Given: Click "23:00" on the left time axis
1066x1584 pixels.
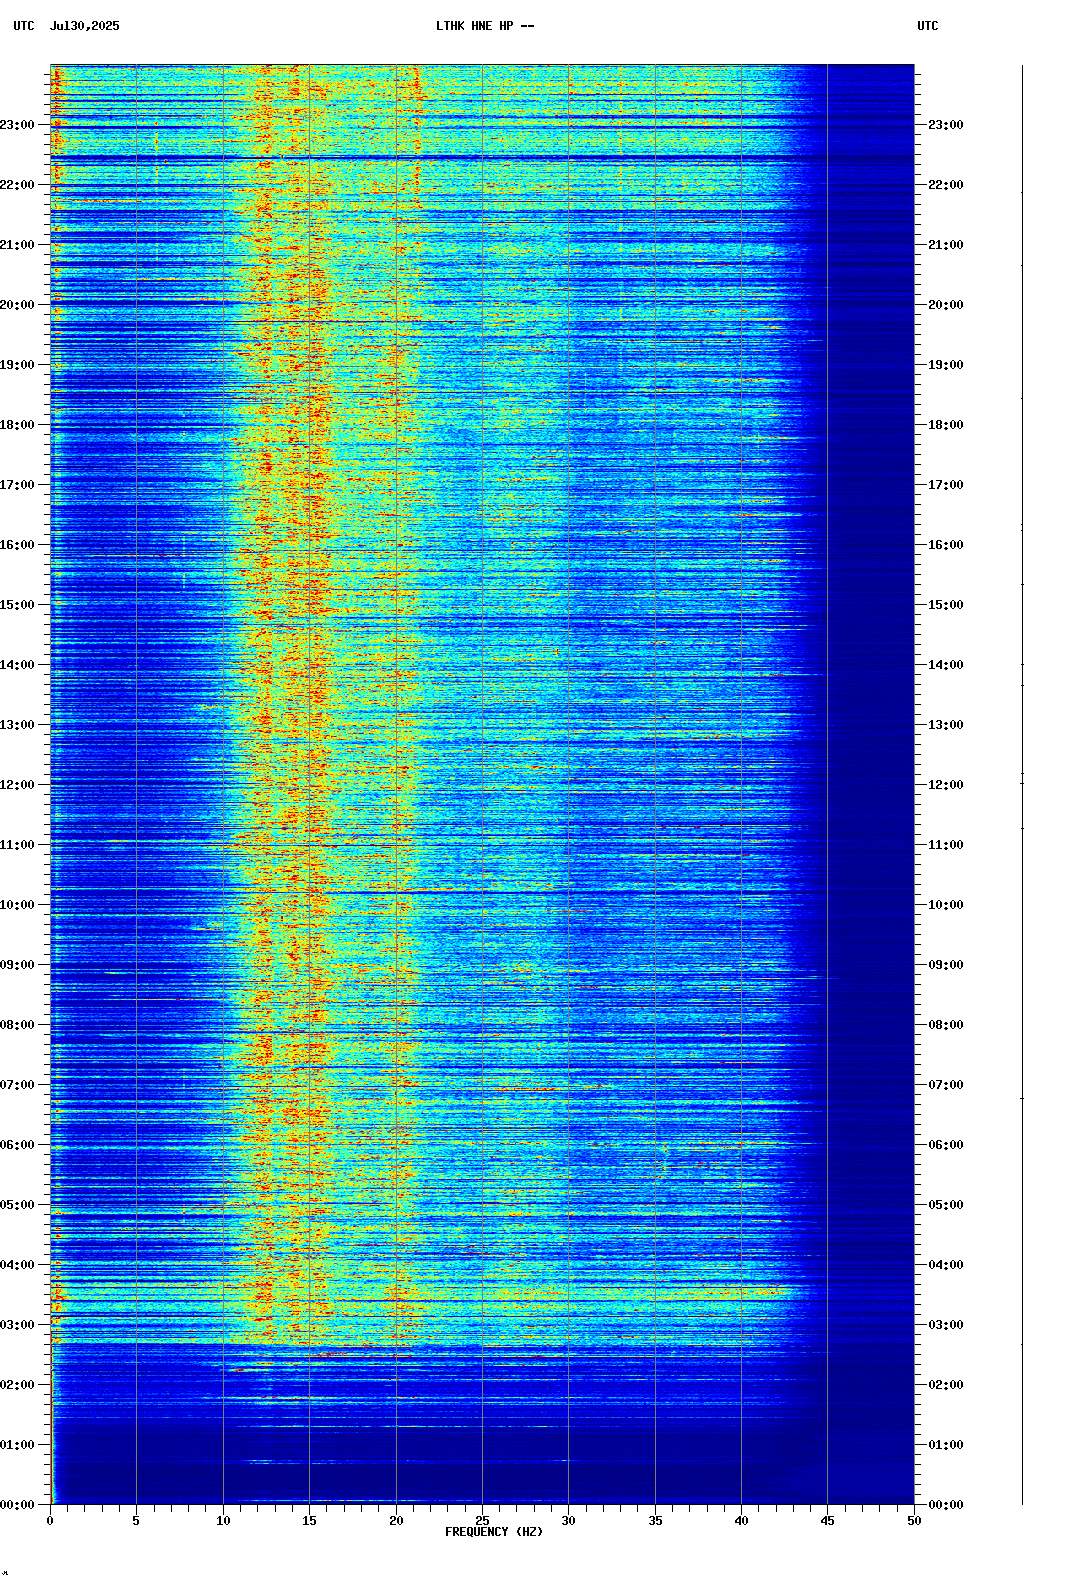Looking at the screenshot, I should (17, 125).
